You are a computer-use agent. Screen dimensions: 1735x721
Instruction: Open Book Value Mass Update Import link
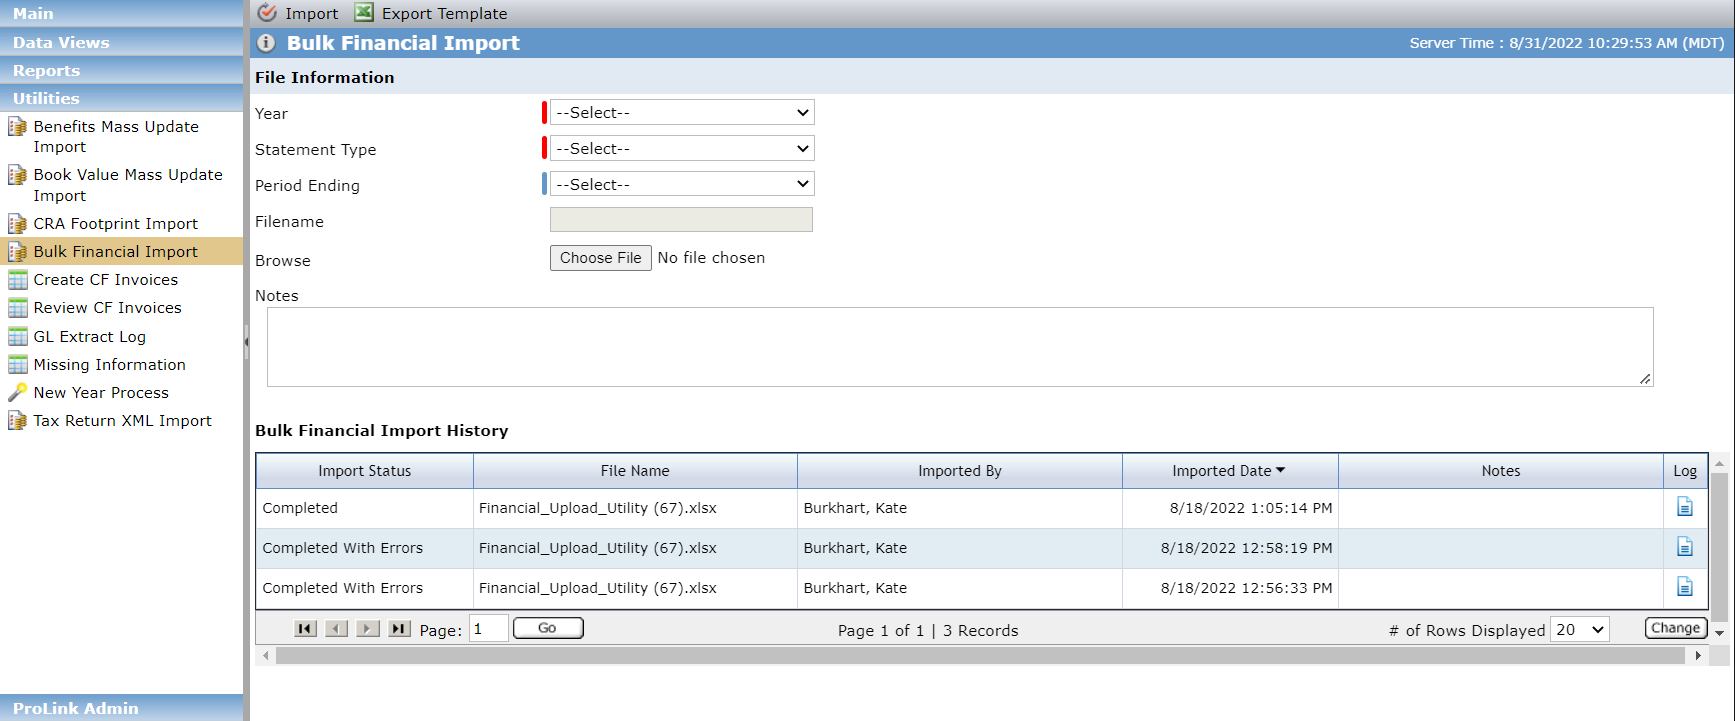128,185
